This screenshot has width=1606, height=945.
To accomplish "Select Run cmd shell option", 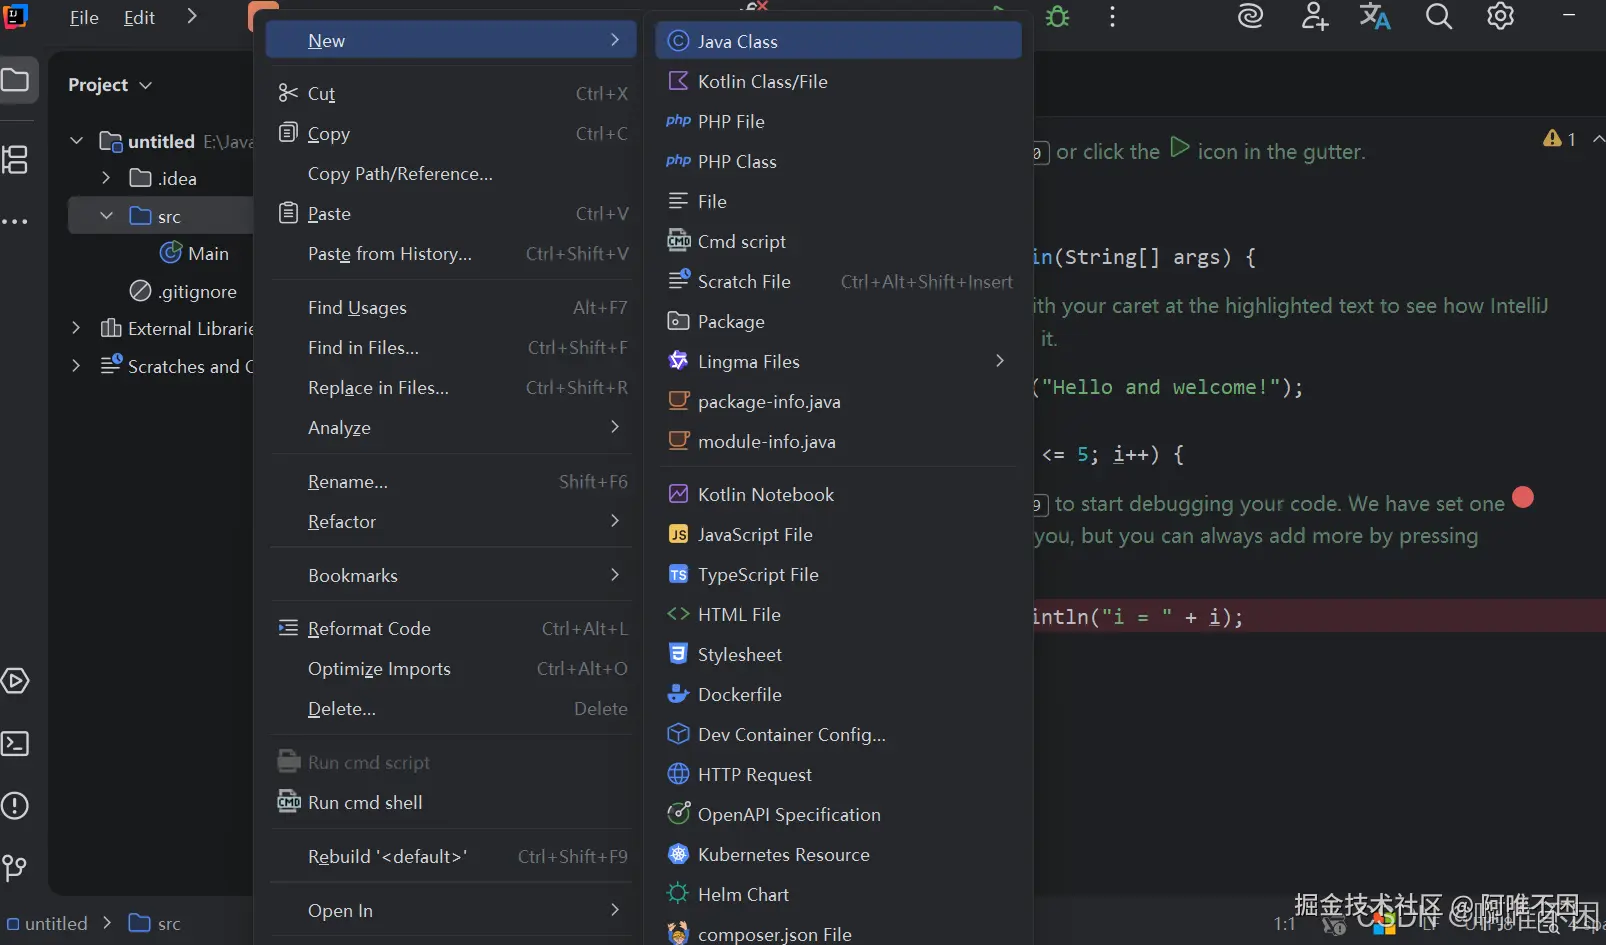I will (452, 803).
